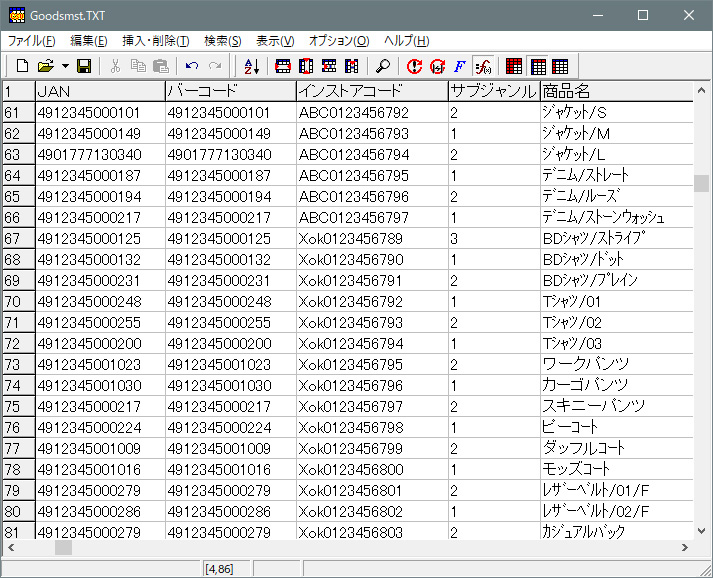The height and width of the screenshot is (578, 713).
Task: Toggle the rightmost grid display mode button
Action: [x=560, y=66]
